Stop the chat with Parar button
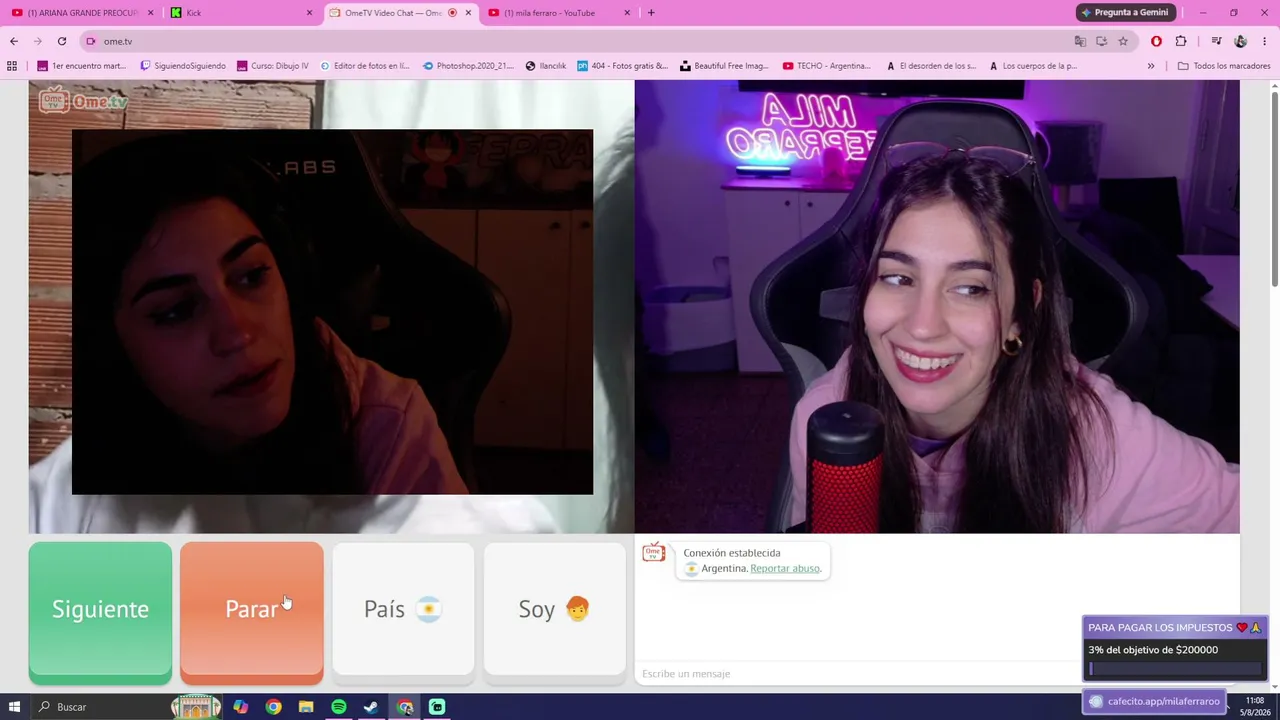This screenshot has height=720, width=1280. point(252,613)
